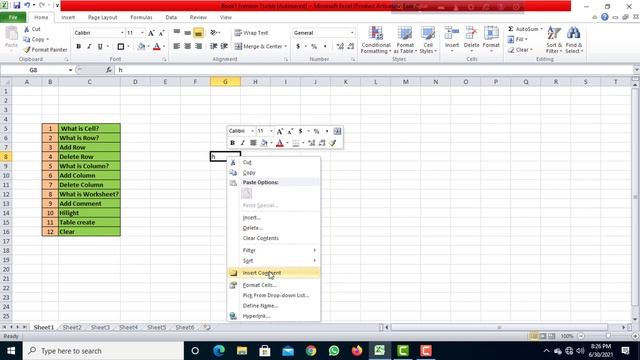Screen dimensions: 640x360
Task: Click the Windows search box
Action: pyautogui.click(x=104, y=351)
